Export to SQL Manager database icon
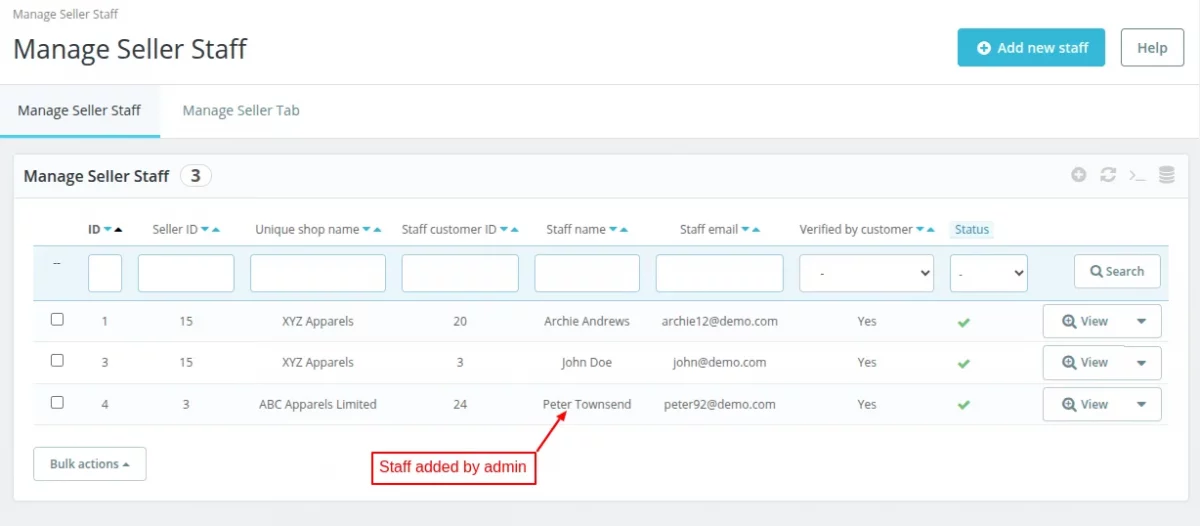 [x=1166, y=175]
